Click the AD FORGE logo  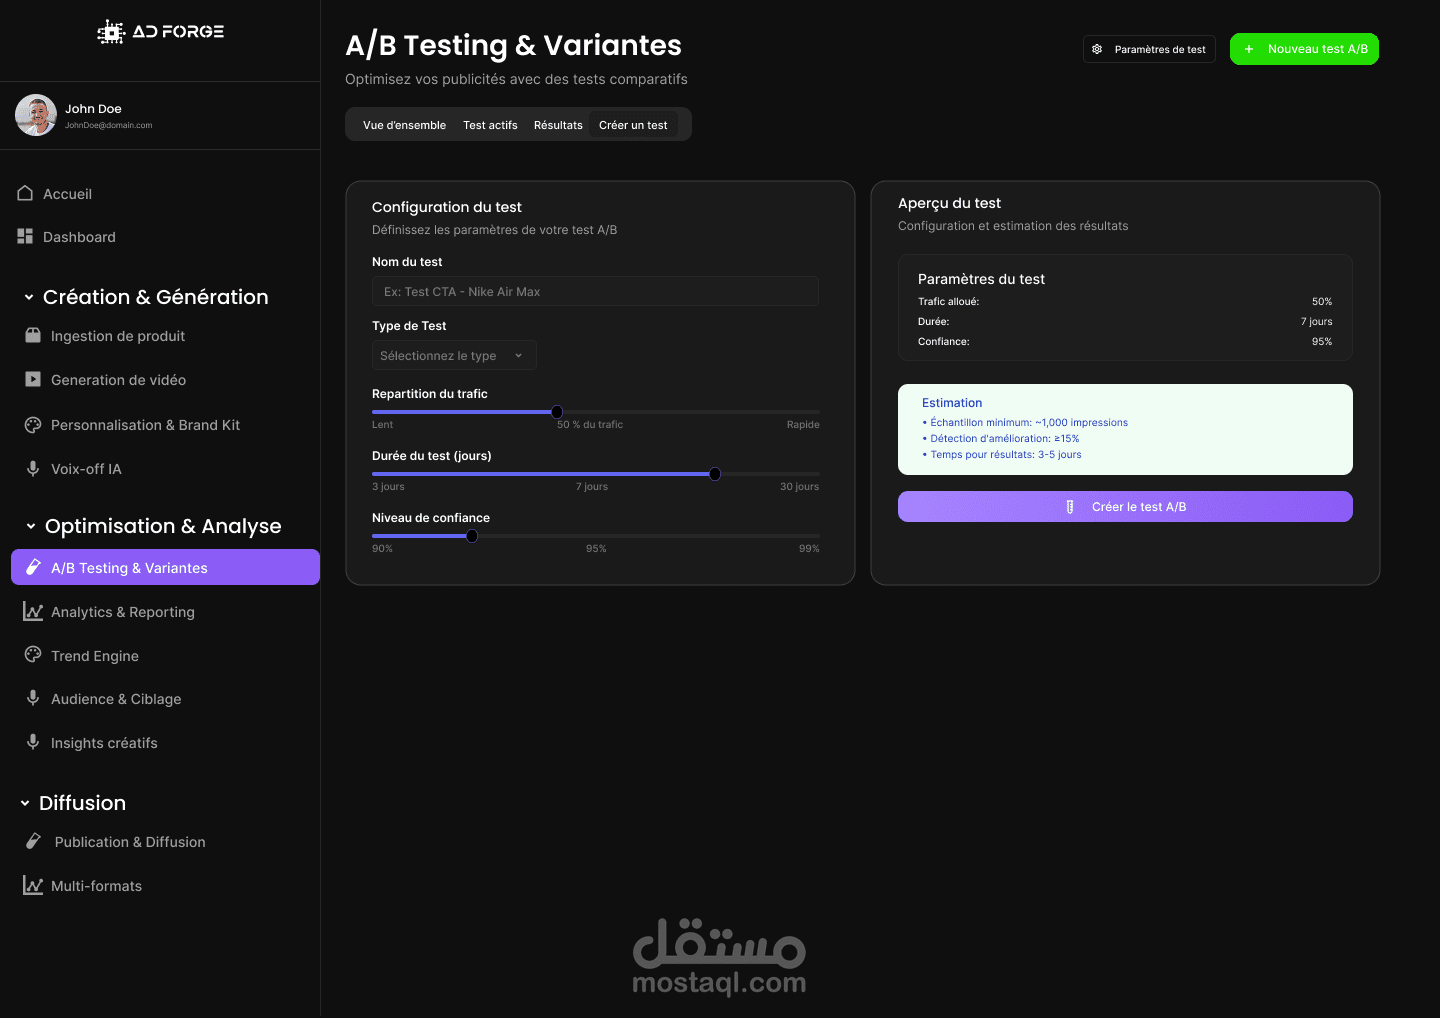point(161,32)
